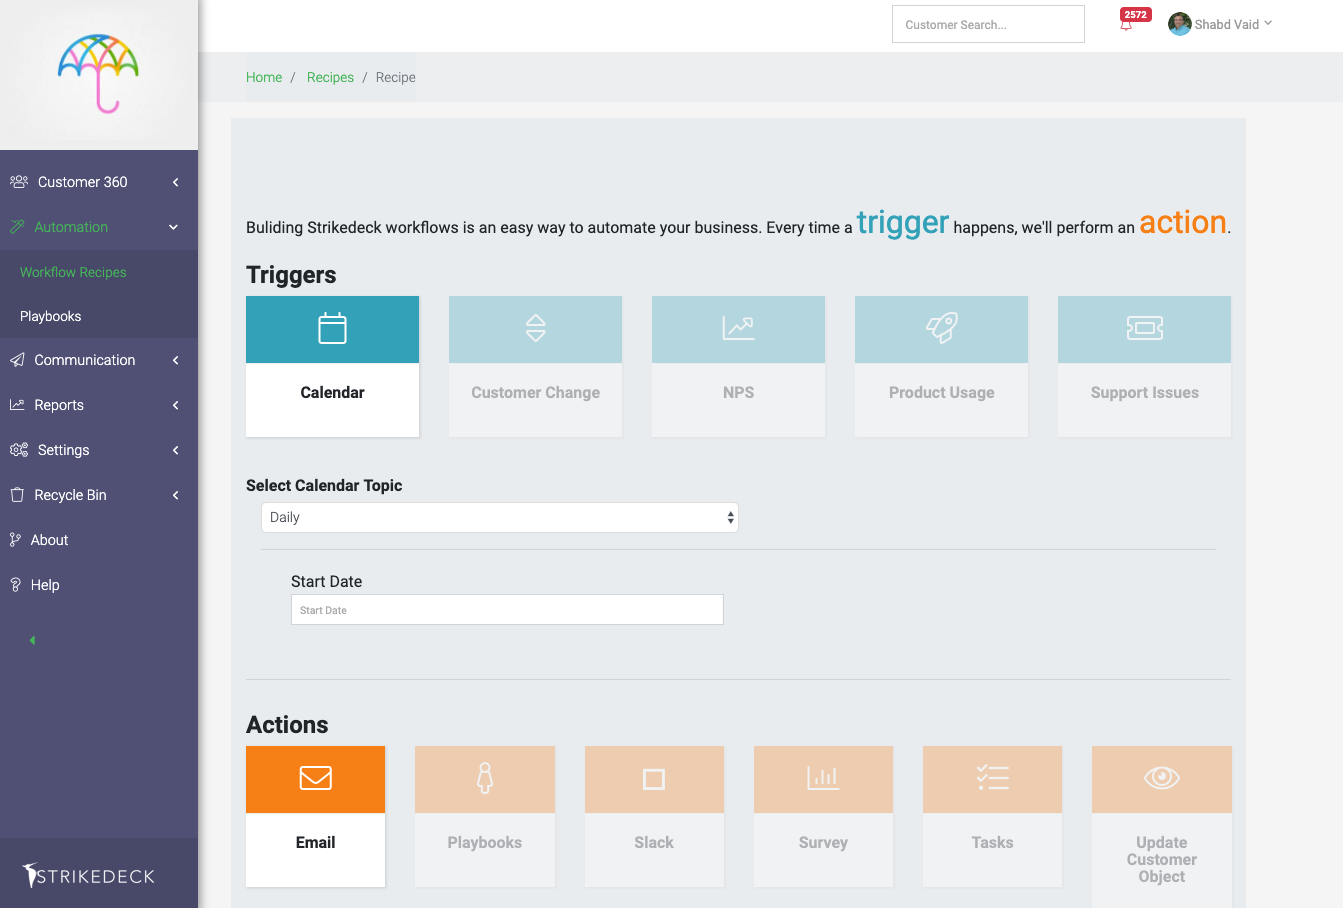Choose the Product Usage trigger label

942,392
